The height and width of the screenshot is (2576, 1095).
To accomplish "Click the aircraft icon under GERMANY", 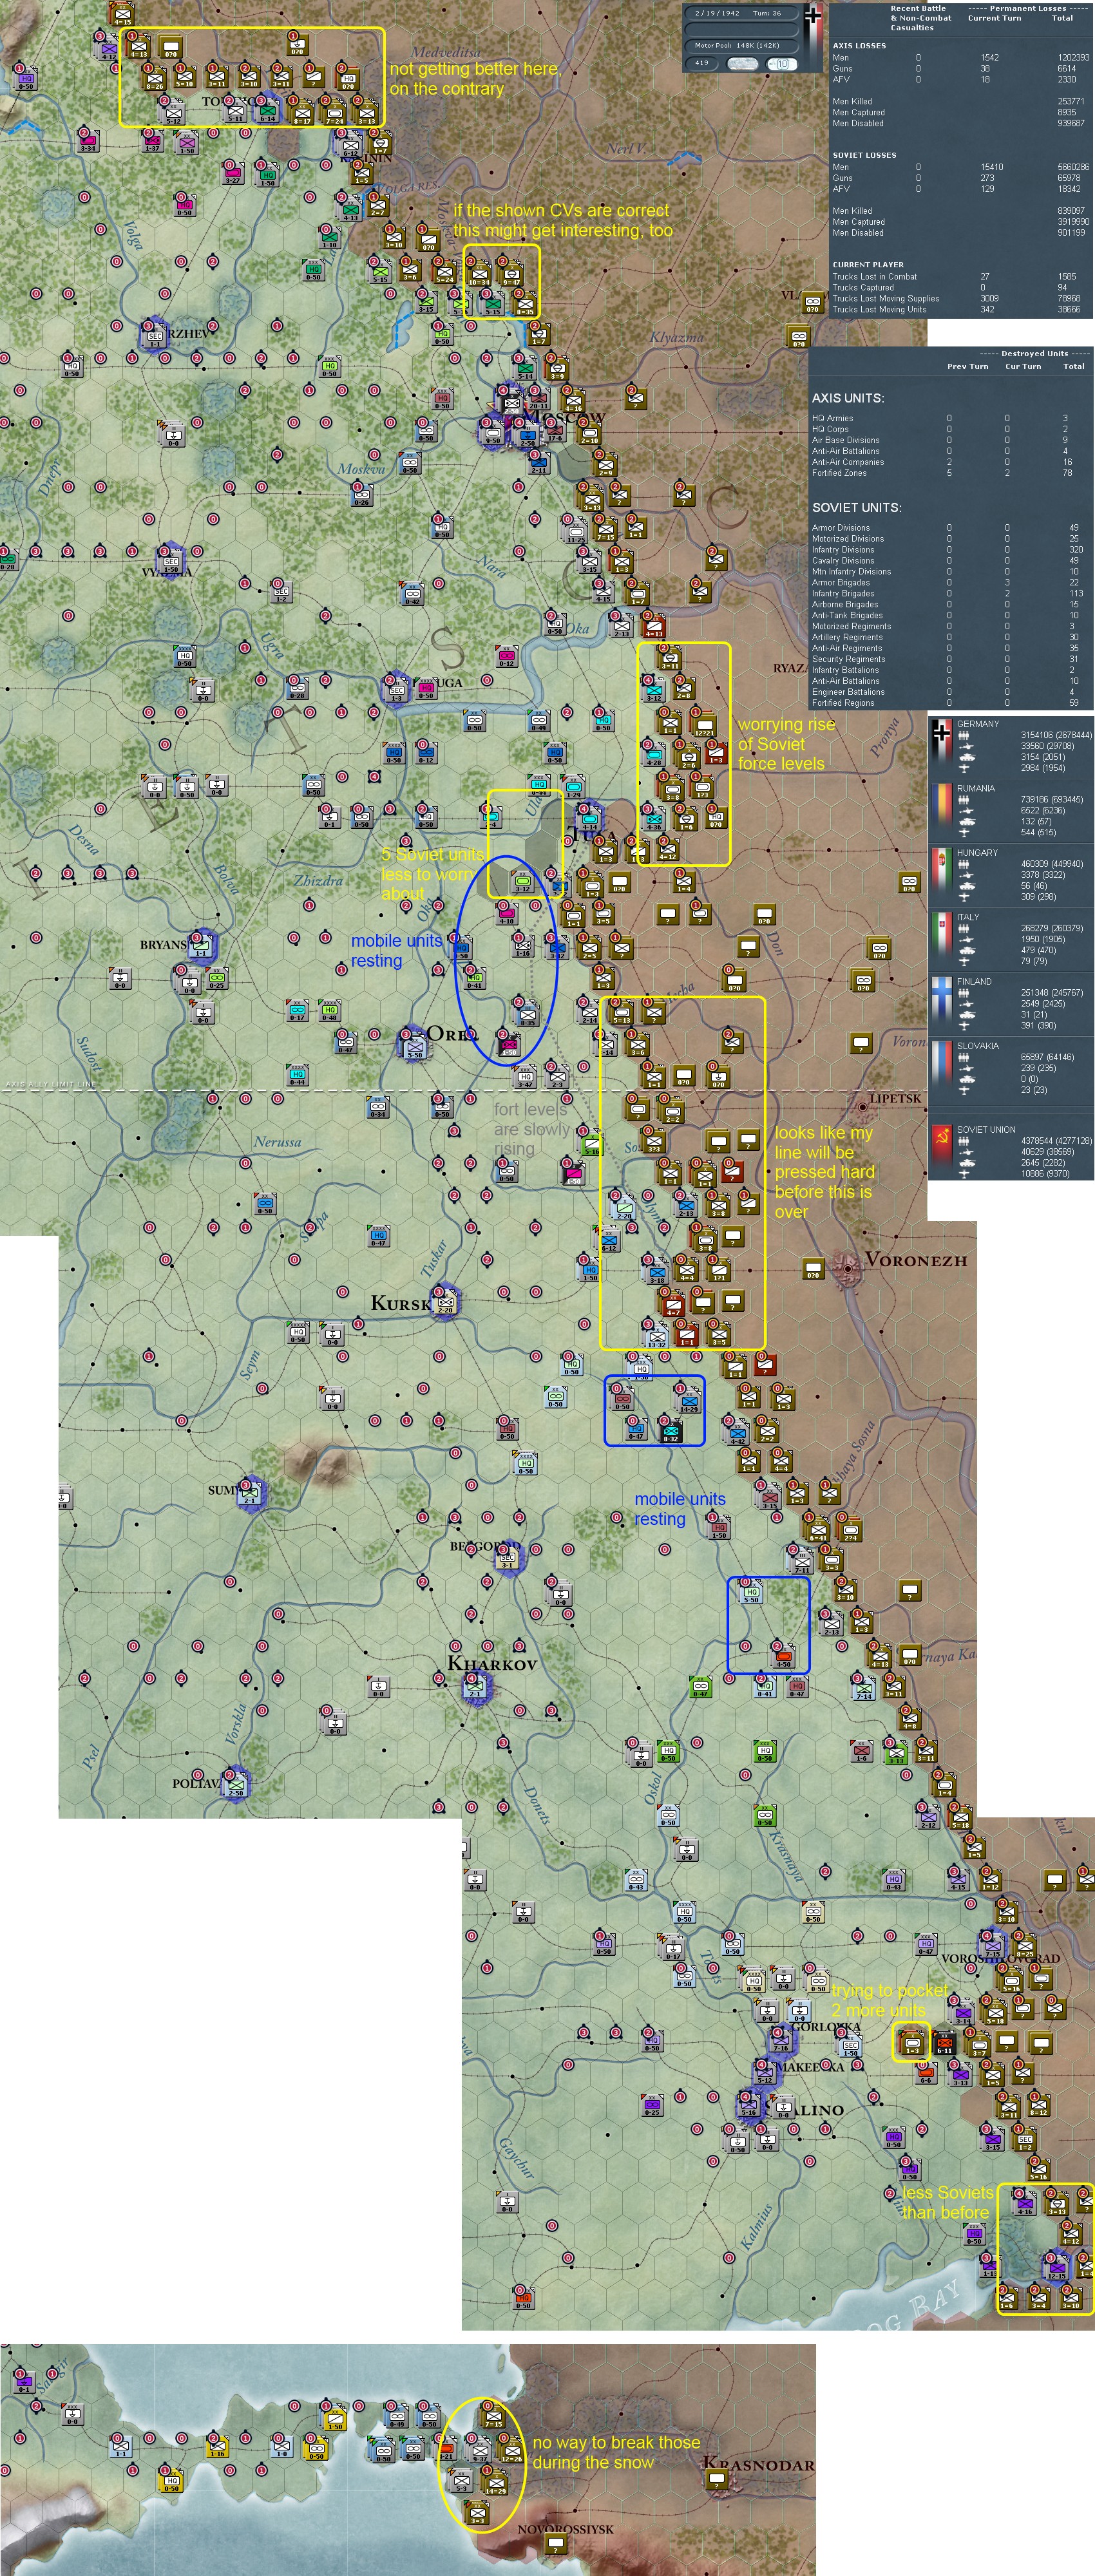I will pos(965,768).
